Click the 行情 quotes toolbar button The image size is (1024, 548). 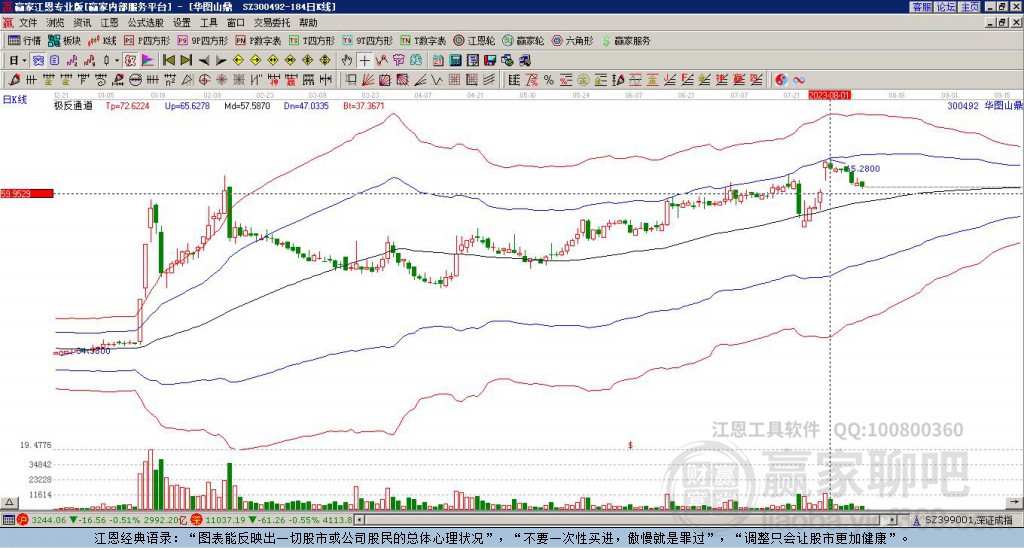point(25,40)
